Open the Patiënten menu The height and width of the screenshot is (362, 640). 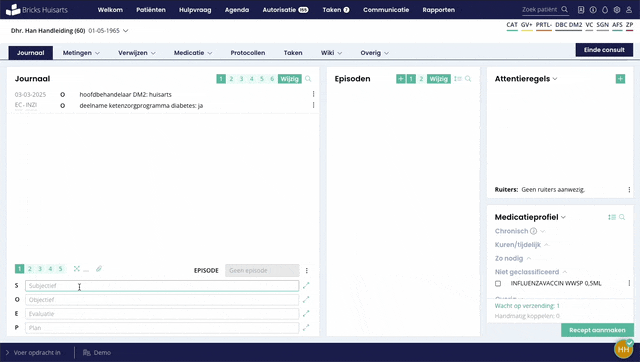(151, 10)
